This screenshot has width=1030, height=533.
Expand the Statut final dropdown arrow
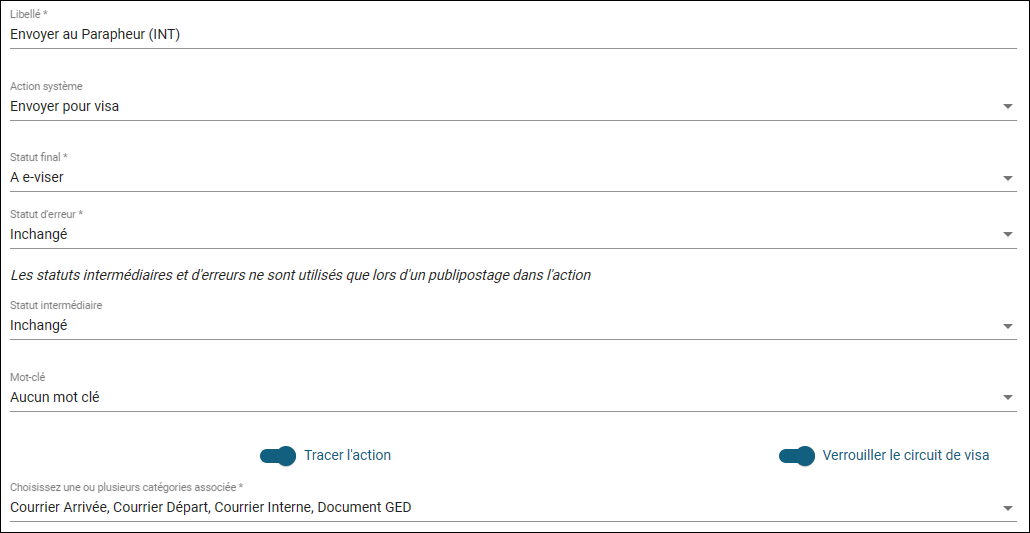click(x=1007, y=179)
